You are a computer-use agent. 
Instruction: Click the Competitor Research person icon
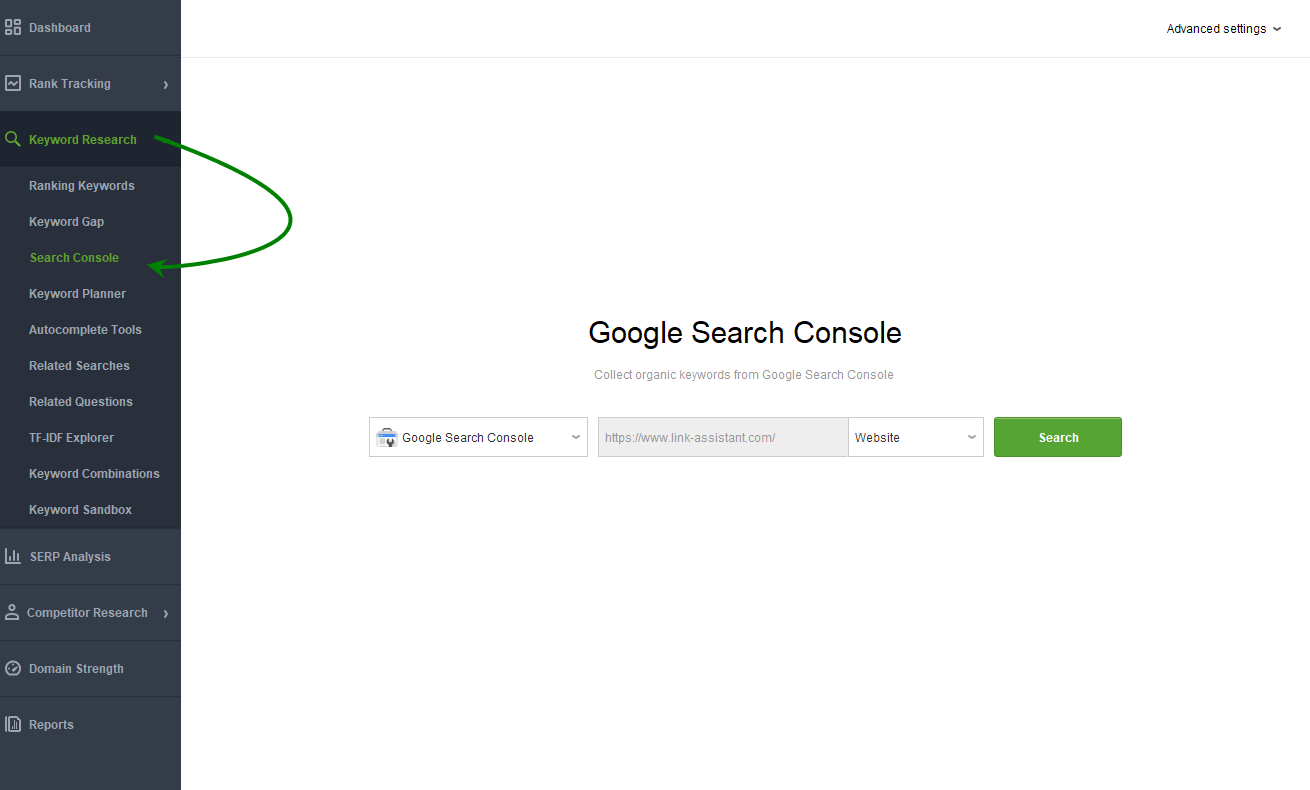(12, 612)
